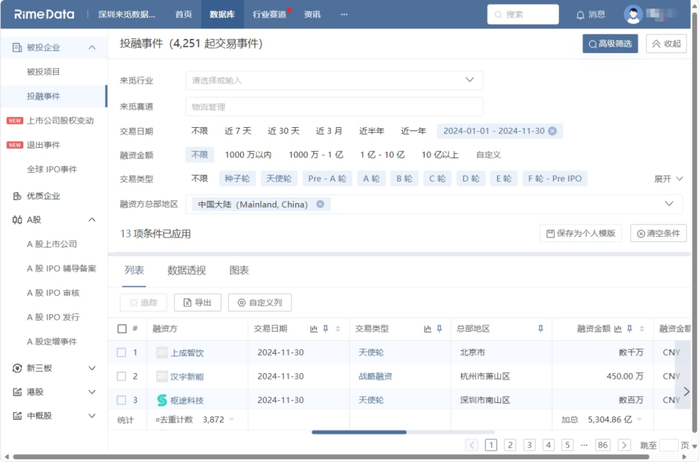Toggle the select-all header checkbox
The image size is (700, 462).
pos(122,329)
